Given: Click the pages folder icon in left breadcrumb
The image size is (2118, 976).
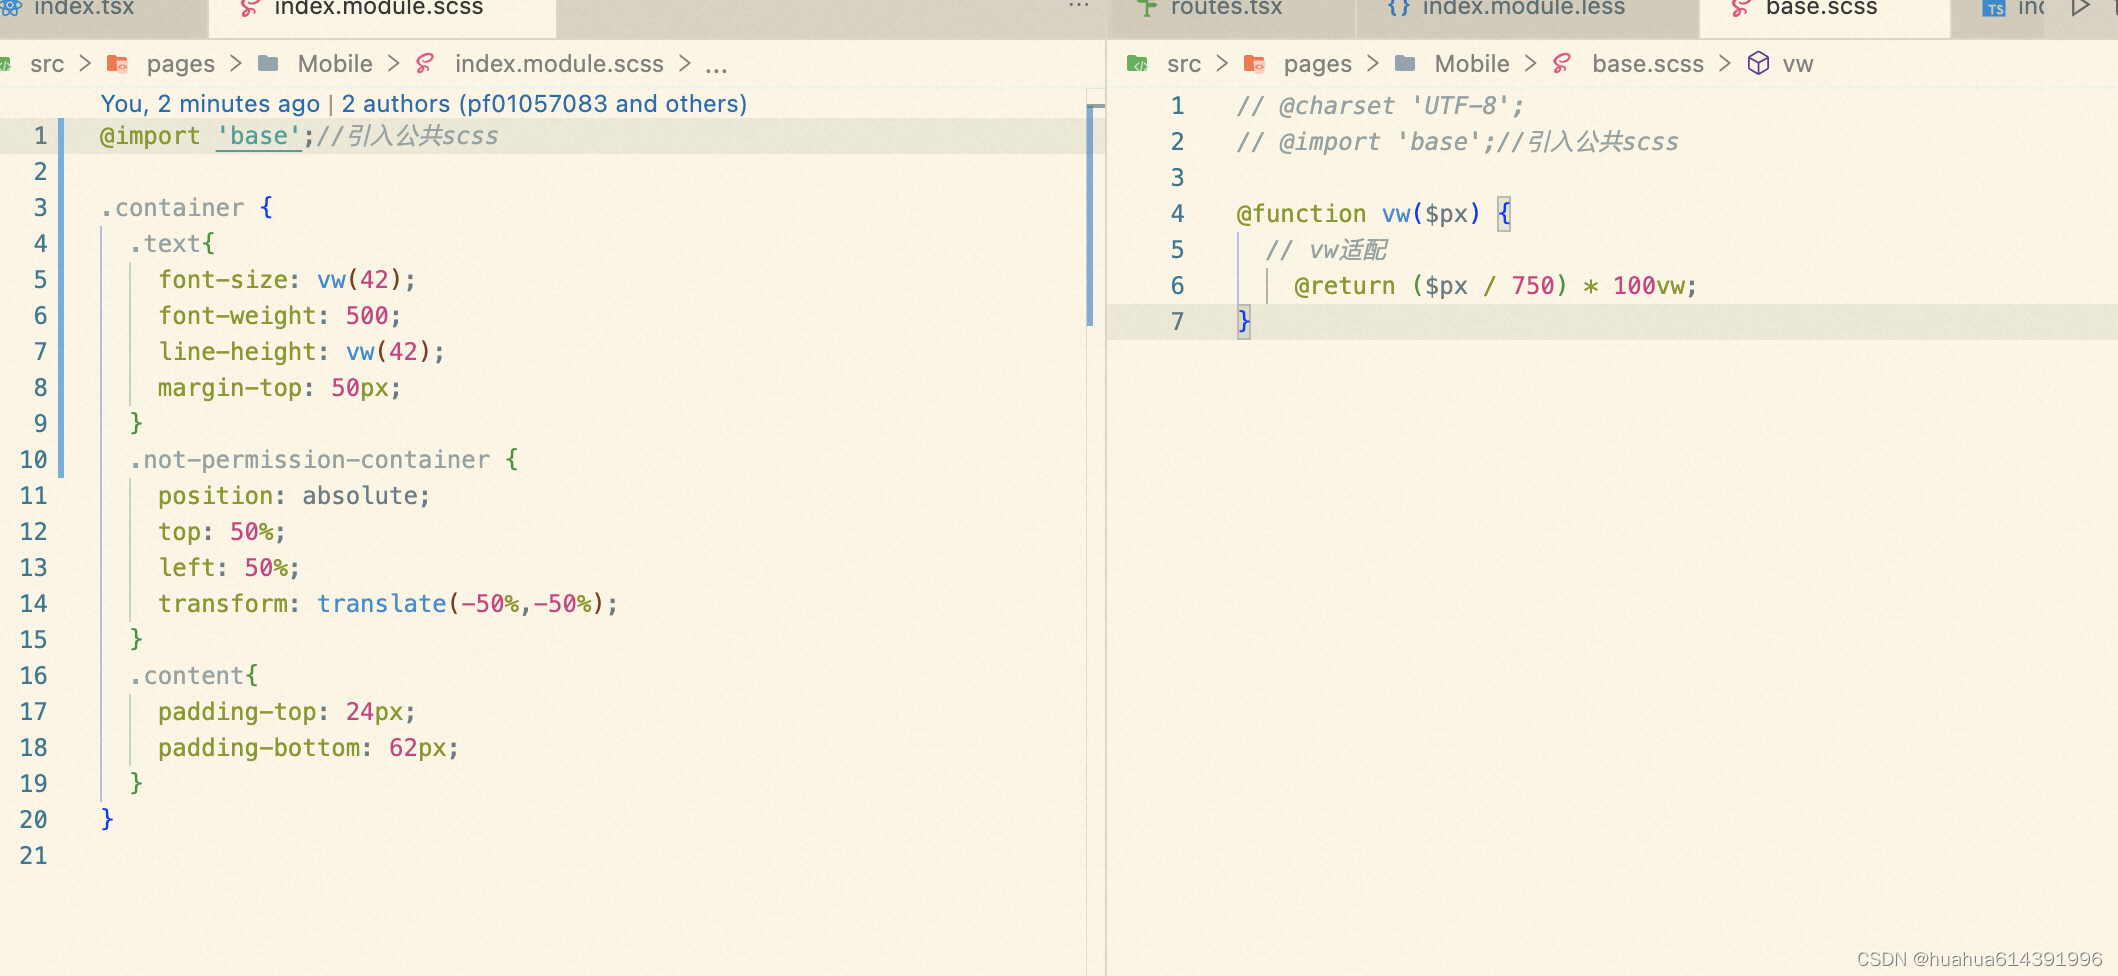Looking at the screenshot, I should (x=118, y=64).
